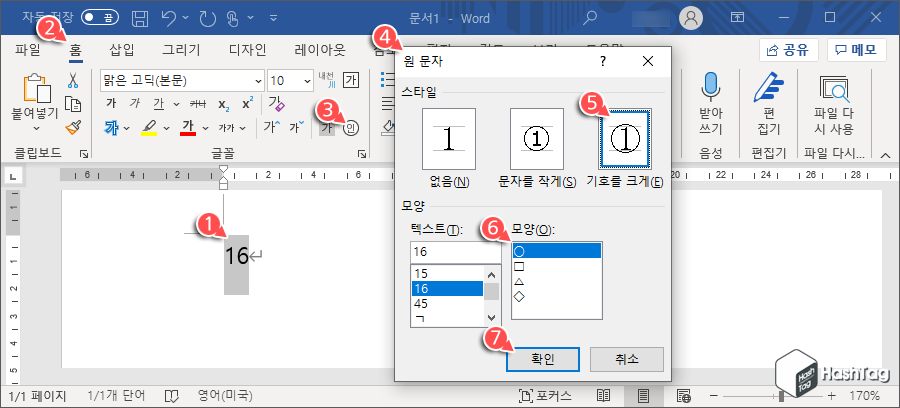Open the Editor pen icon
Viewport: 900px width, 408px height.
(x=769, y=88)
